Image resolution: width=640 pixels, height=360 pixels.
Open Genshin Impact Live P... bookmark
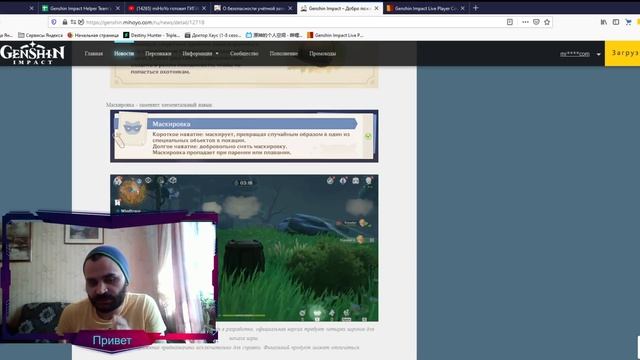click(x=335, y=35)
